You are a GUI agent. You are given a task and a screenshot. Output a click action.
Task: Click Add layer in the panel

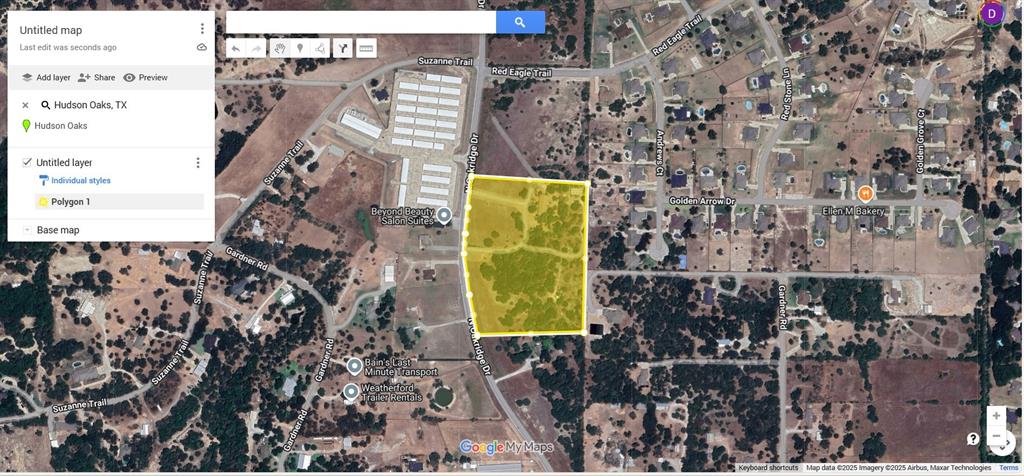45,77
